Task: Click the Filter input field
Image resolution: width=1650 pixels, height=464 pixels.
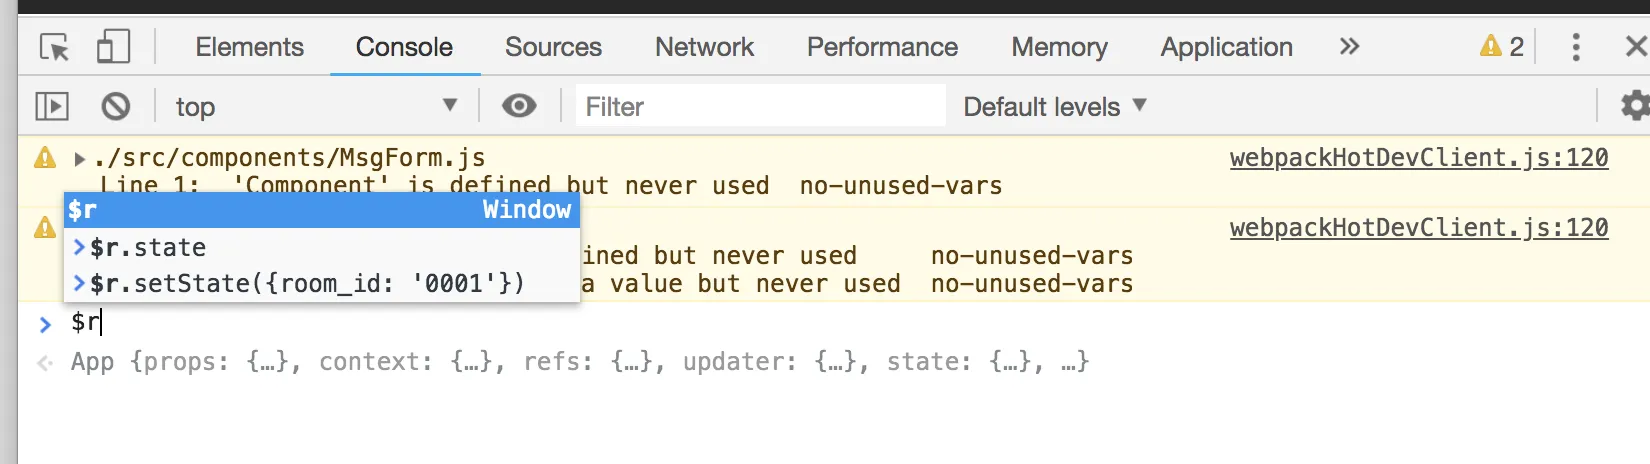Action: [x=760, y=106]
